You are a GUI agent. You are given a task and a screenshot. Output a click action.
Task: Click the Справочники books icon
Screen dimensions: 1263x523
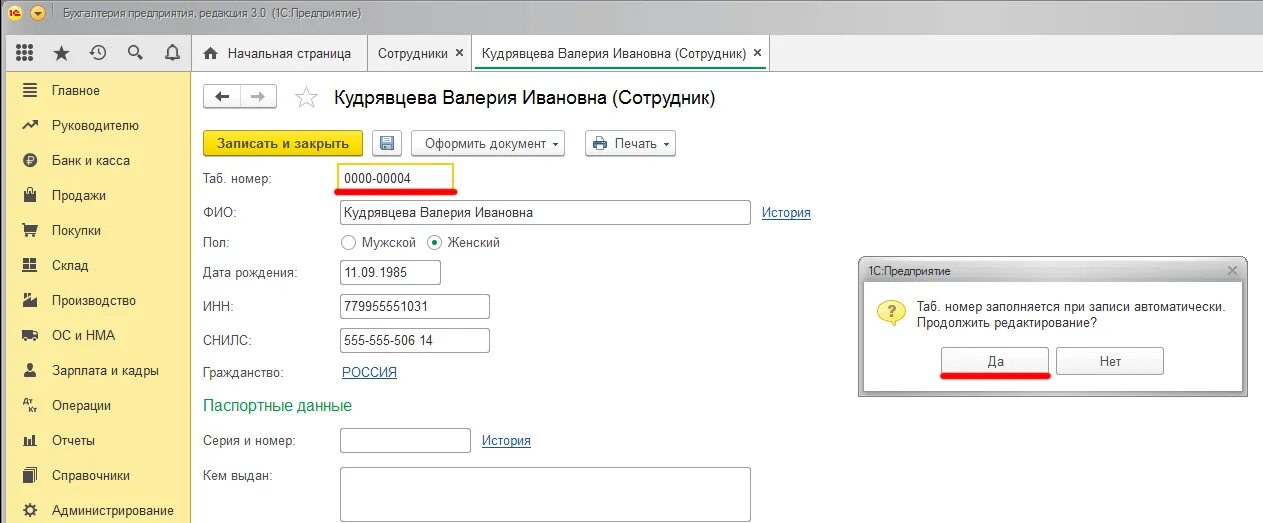click(x=30, y=475)
